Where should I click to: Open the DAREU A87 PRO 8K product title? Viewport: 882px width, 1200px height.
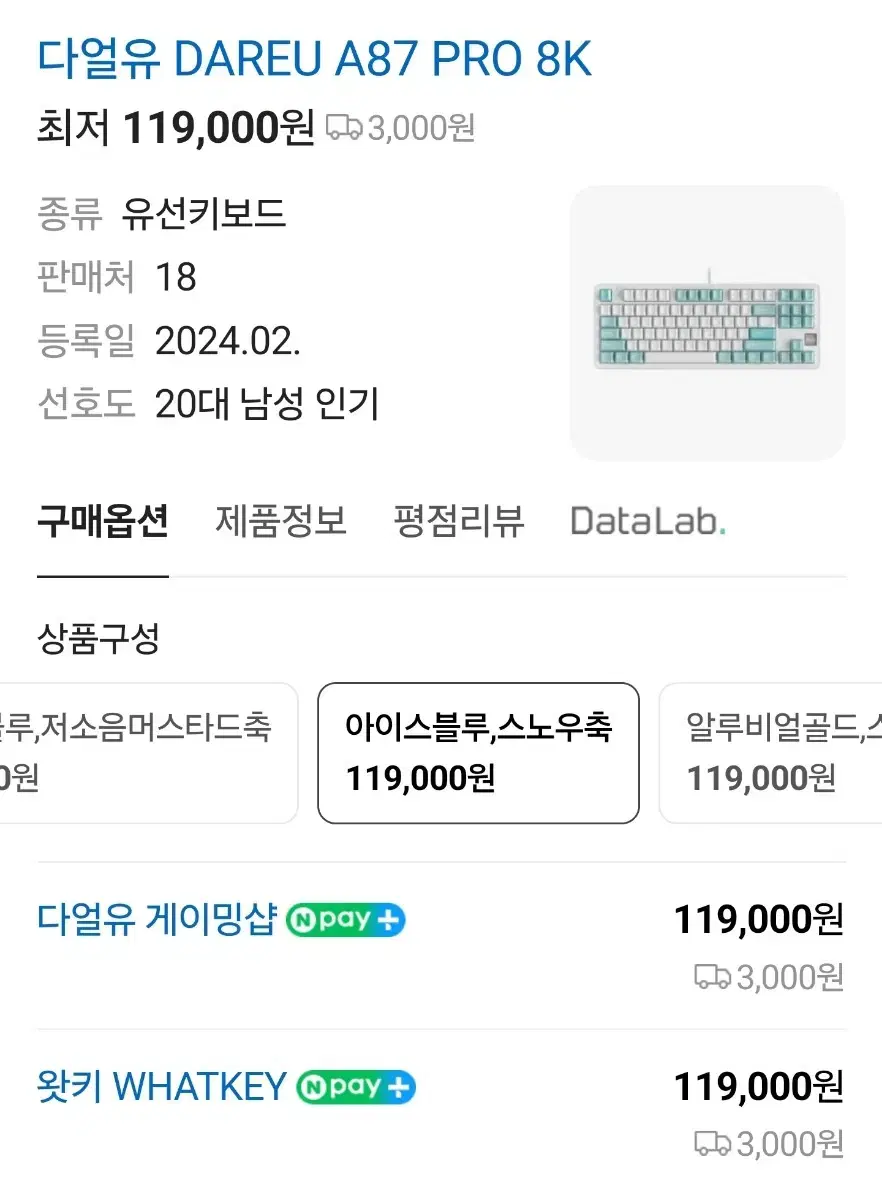(315, 60)
